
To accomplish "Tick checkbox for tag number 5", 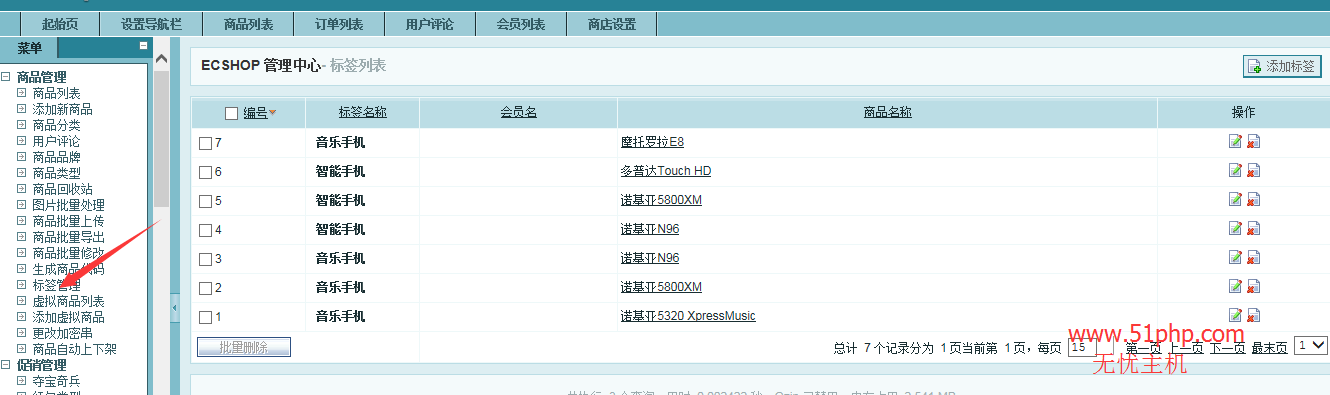I will coord(205,201).
